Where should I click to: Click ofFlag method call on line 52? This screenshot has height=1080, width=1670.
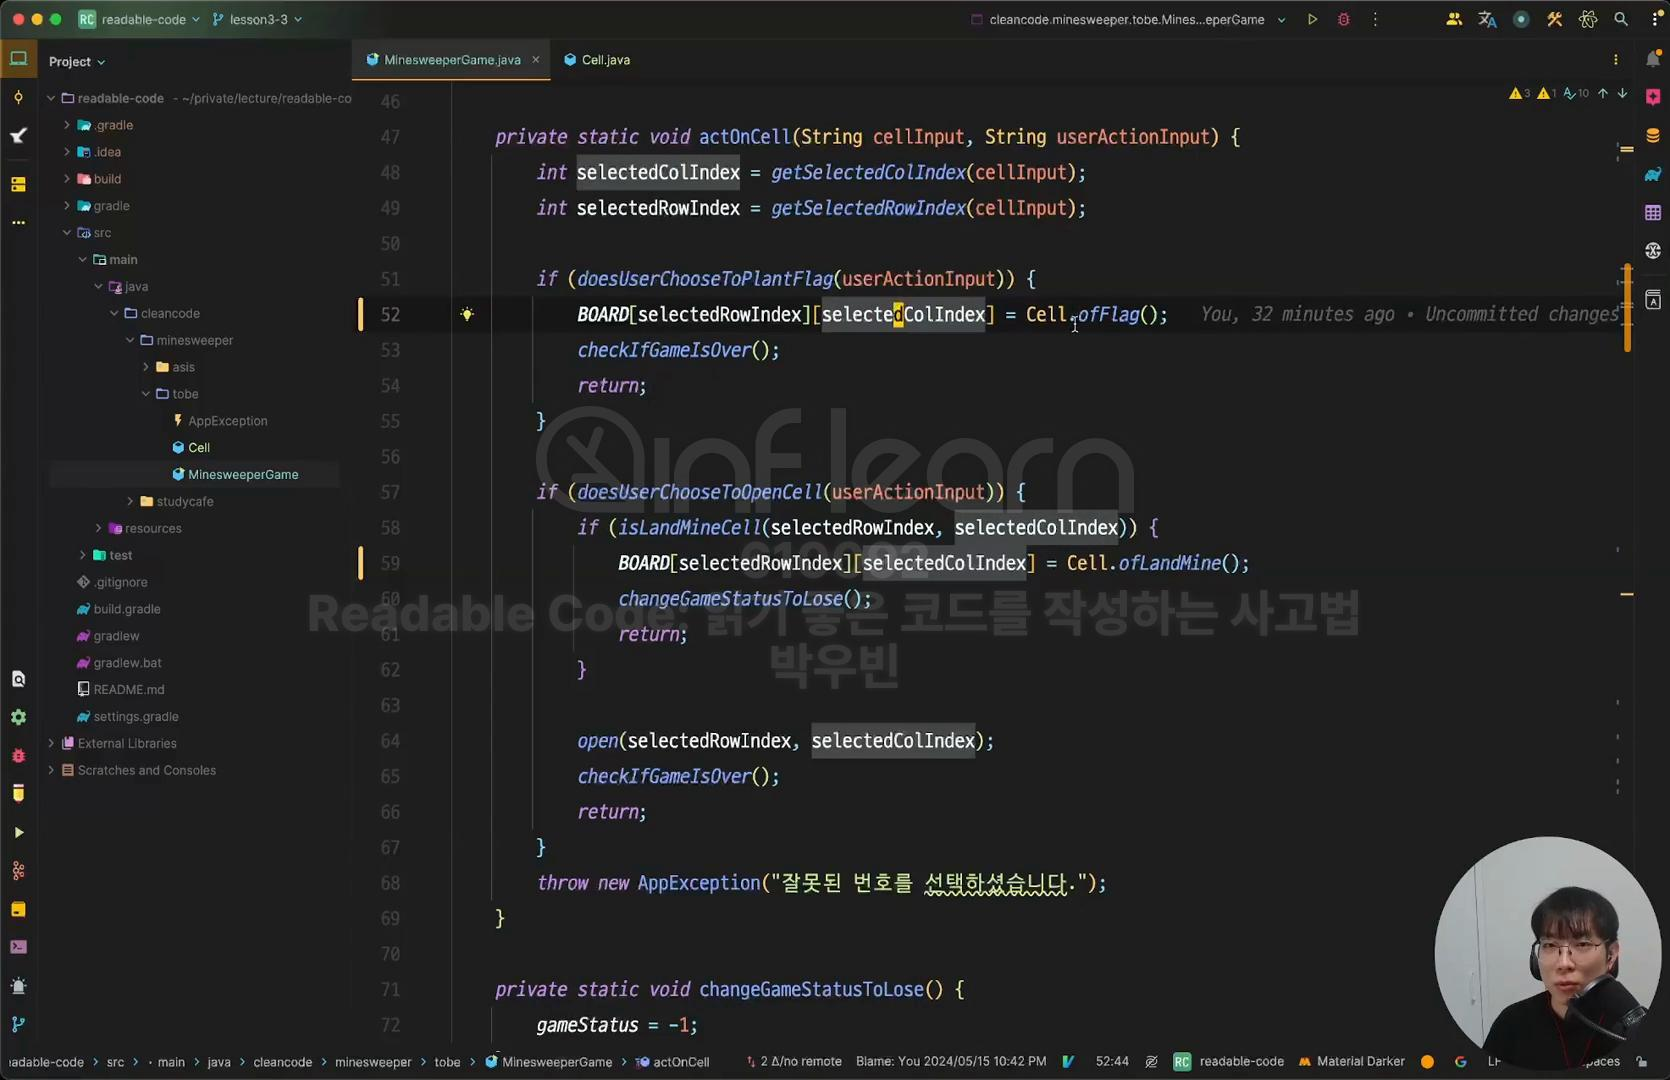click(x=1108, y=315)
